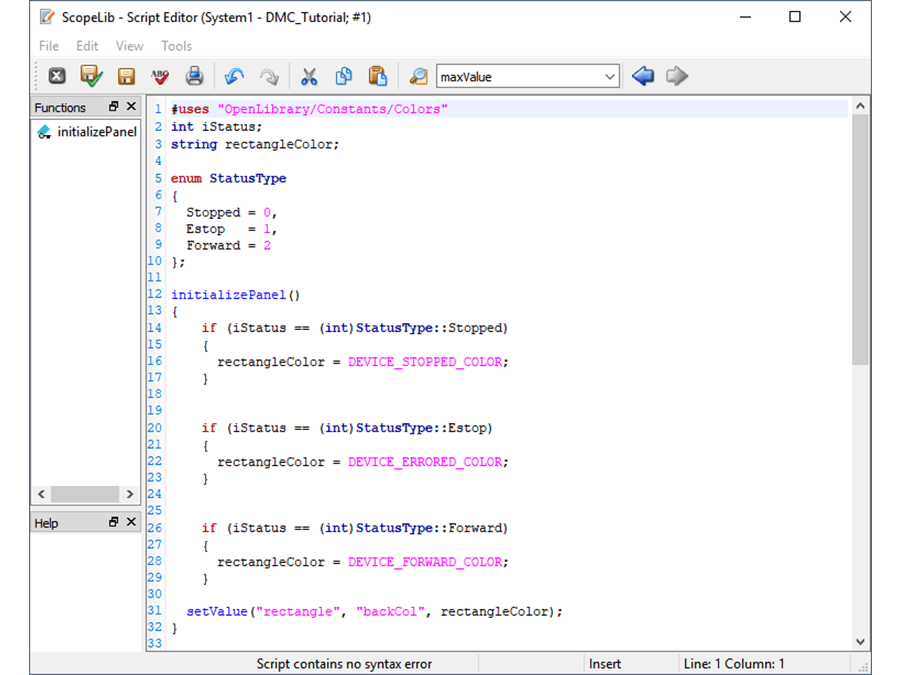Click DEVICE_FORWARD_COLOR constant
This screenshot has width=900, height=675.
[x=425, y=562]
